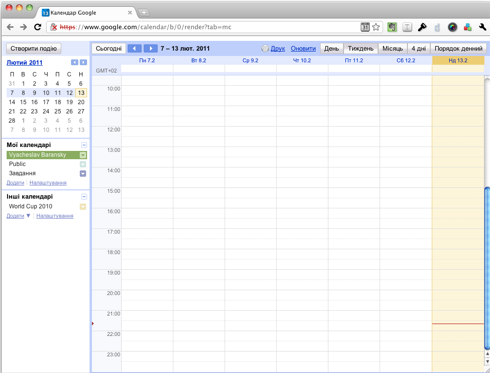Select date 31 in mini calendar
The image size is (490, 373).
coord(12,83)
